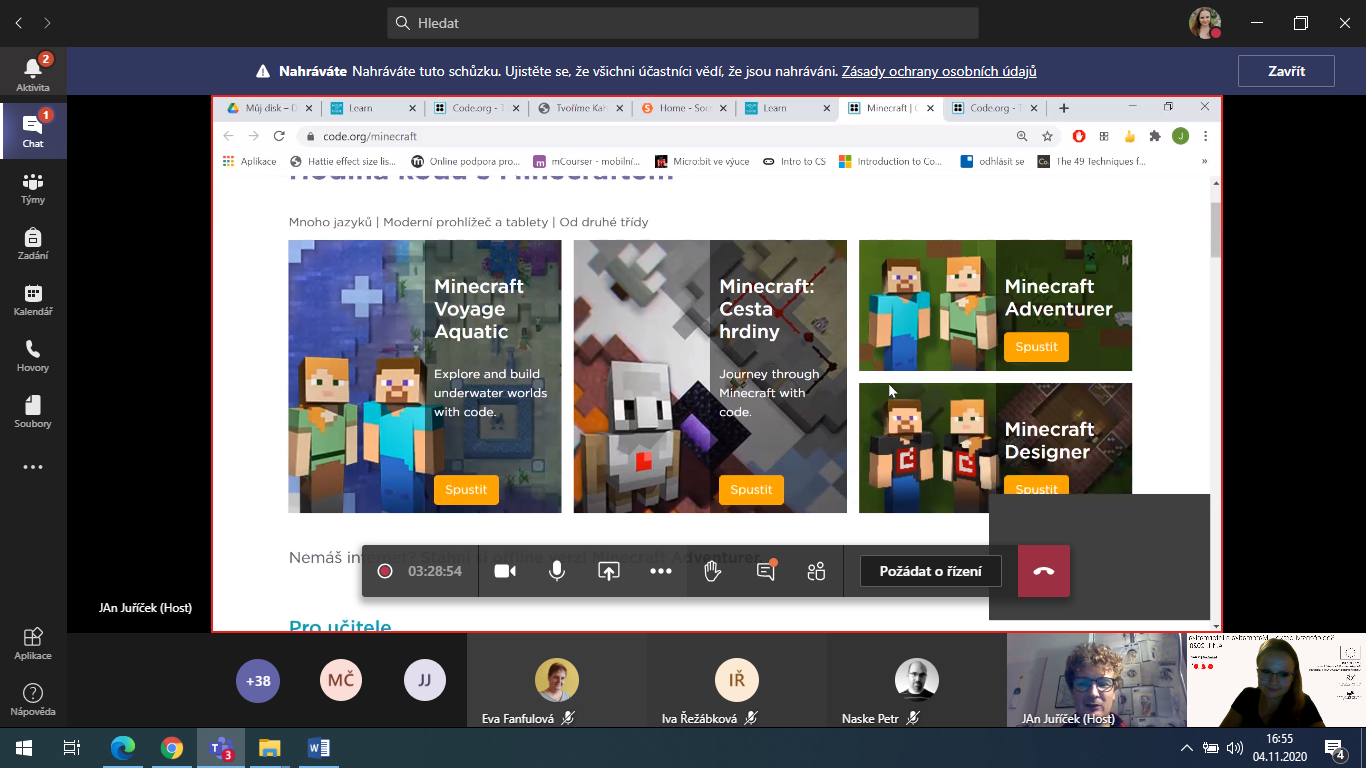Open Hovory calls section
The width and height of the screenshot is (1366, 768).
tap(33, 355)
